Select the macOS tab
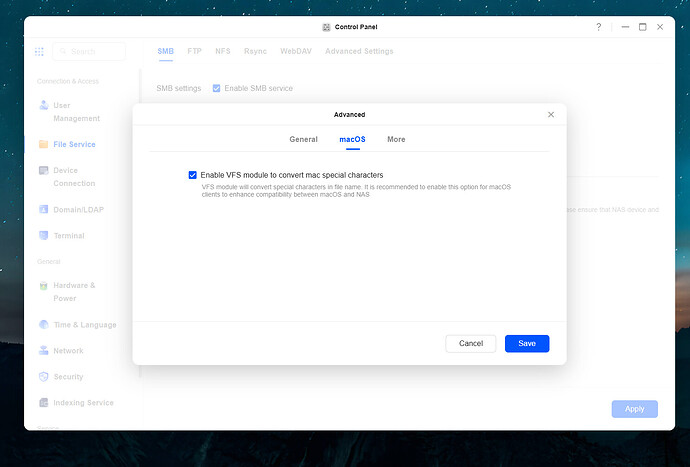 (x=352, y=140)
